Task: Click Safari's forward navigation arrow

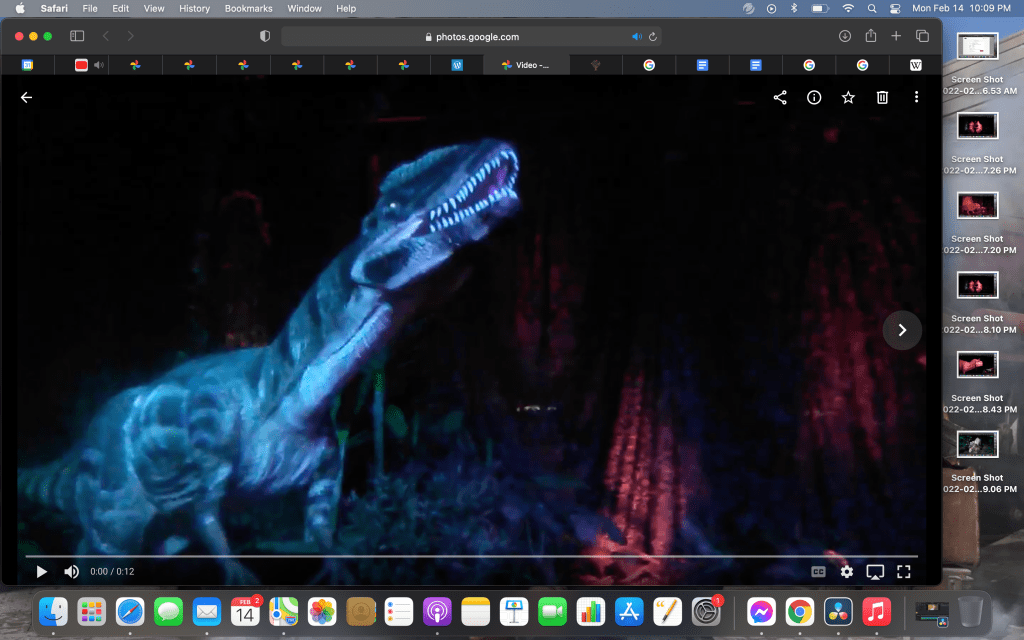Action: [x=131, y=36]
